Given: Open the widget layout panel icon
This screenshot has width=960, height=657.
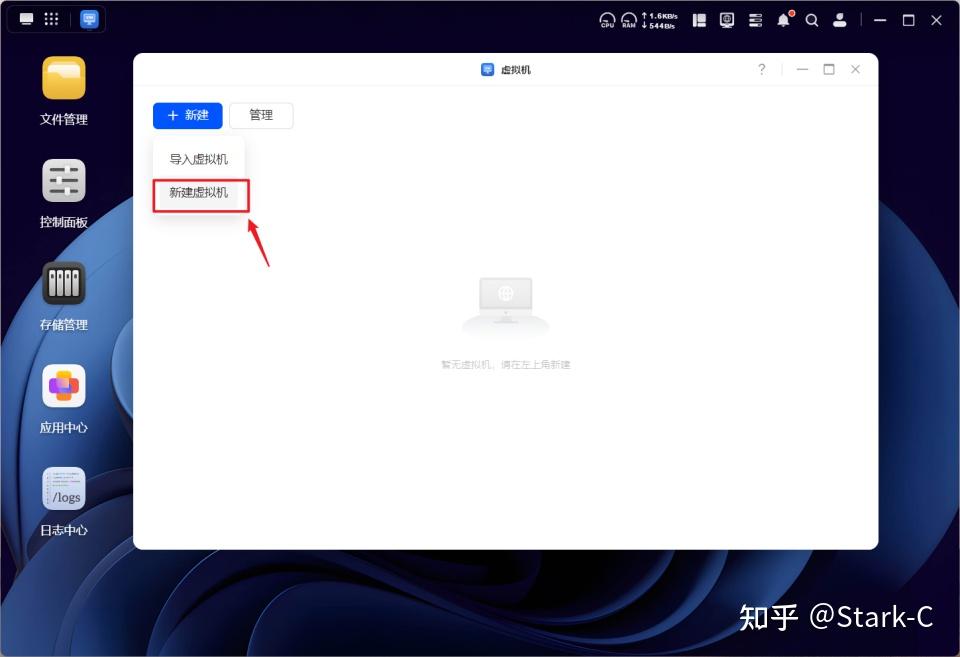Looking at the screenshot, I should coord(699,20).
